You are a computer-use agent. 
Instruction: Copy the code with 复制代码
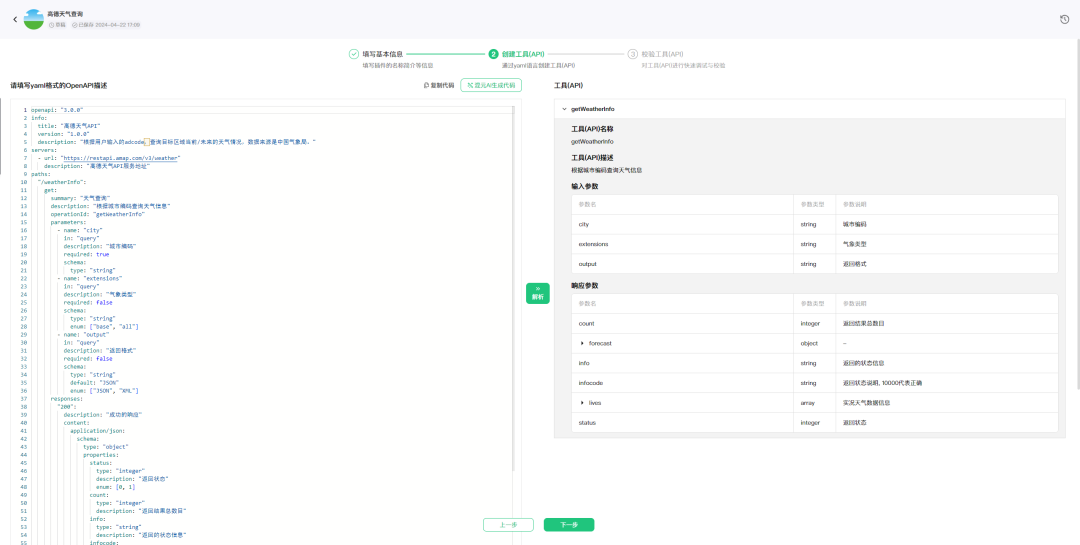tap(439, 86)
